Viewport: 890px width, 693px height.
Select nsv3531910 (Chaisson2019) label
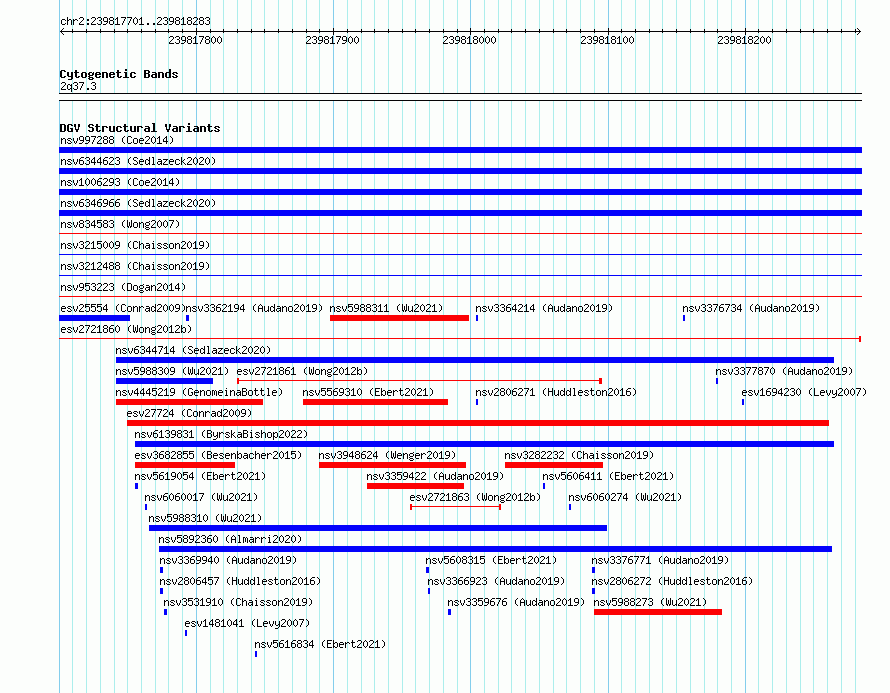pyautogui.click(x=238, y=602)
